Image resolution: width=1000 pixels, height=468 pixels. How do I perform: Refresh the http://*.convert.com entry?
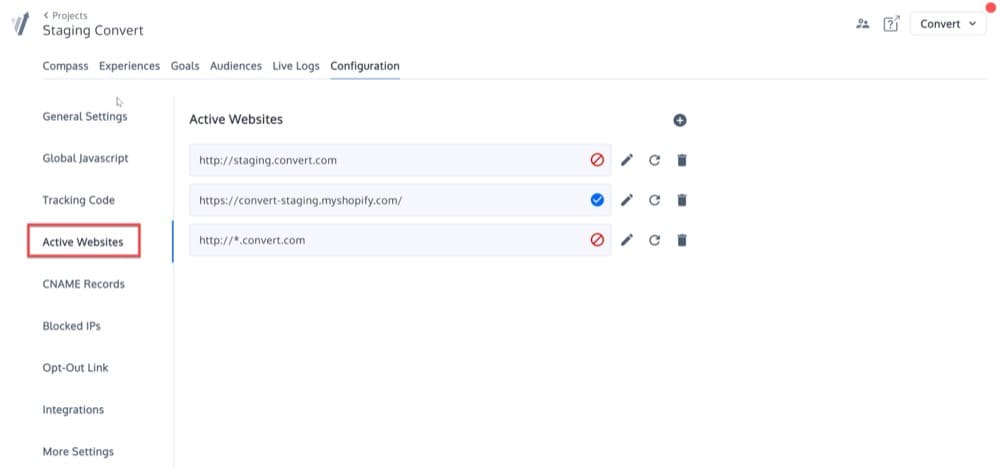point(654,240)
